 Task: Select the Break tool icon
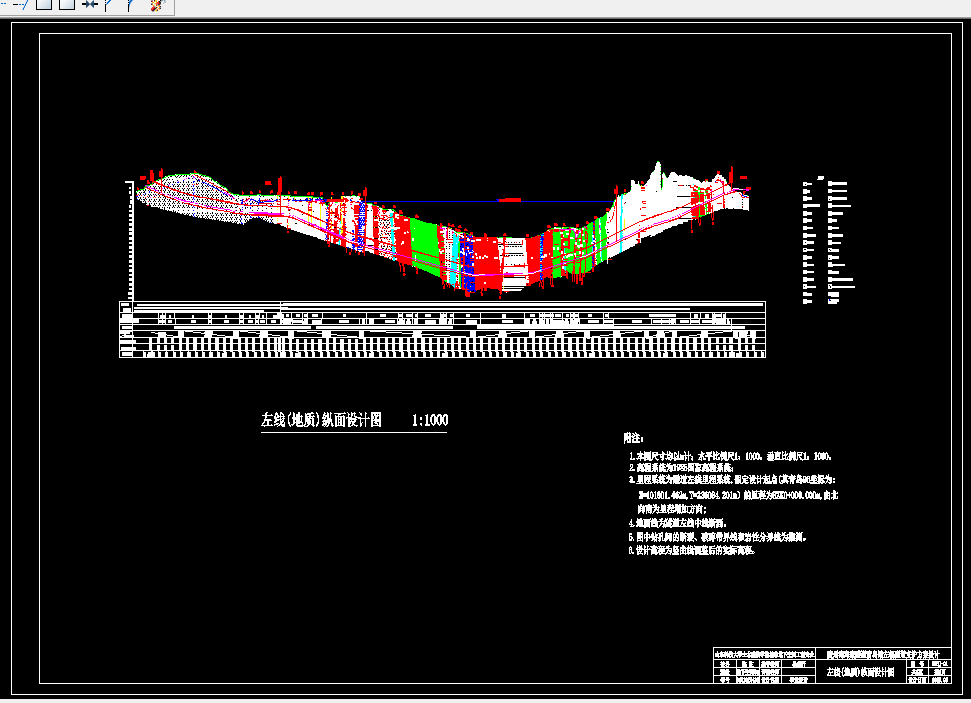pos(67,4)
